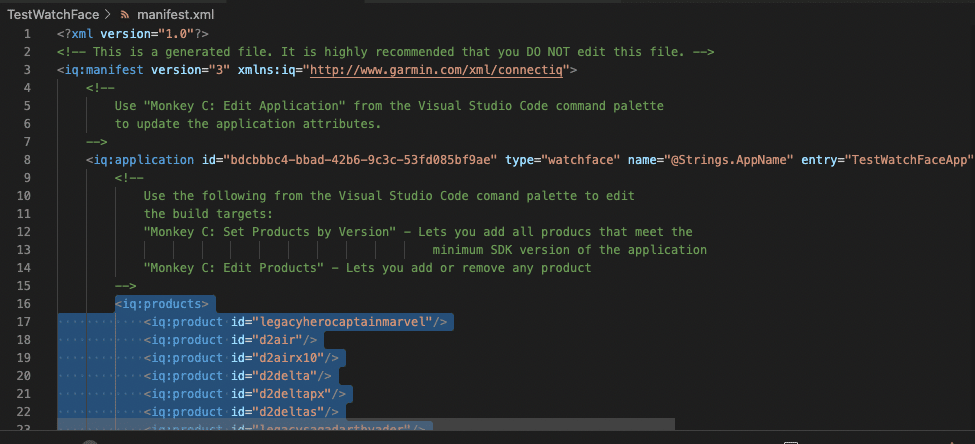
Task: Click the XML file icon in the breadcrumb
Action: click(124, 16)
